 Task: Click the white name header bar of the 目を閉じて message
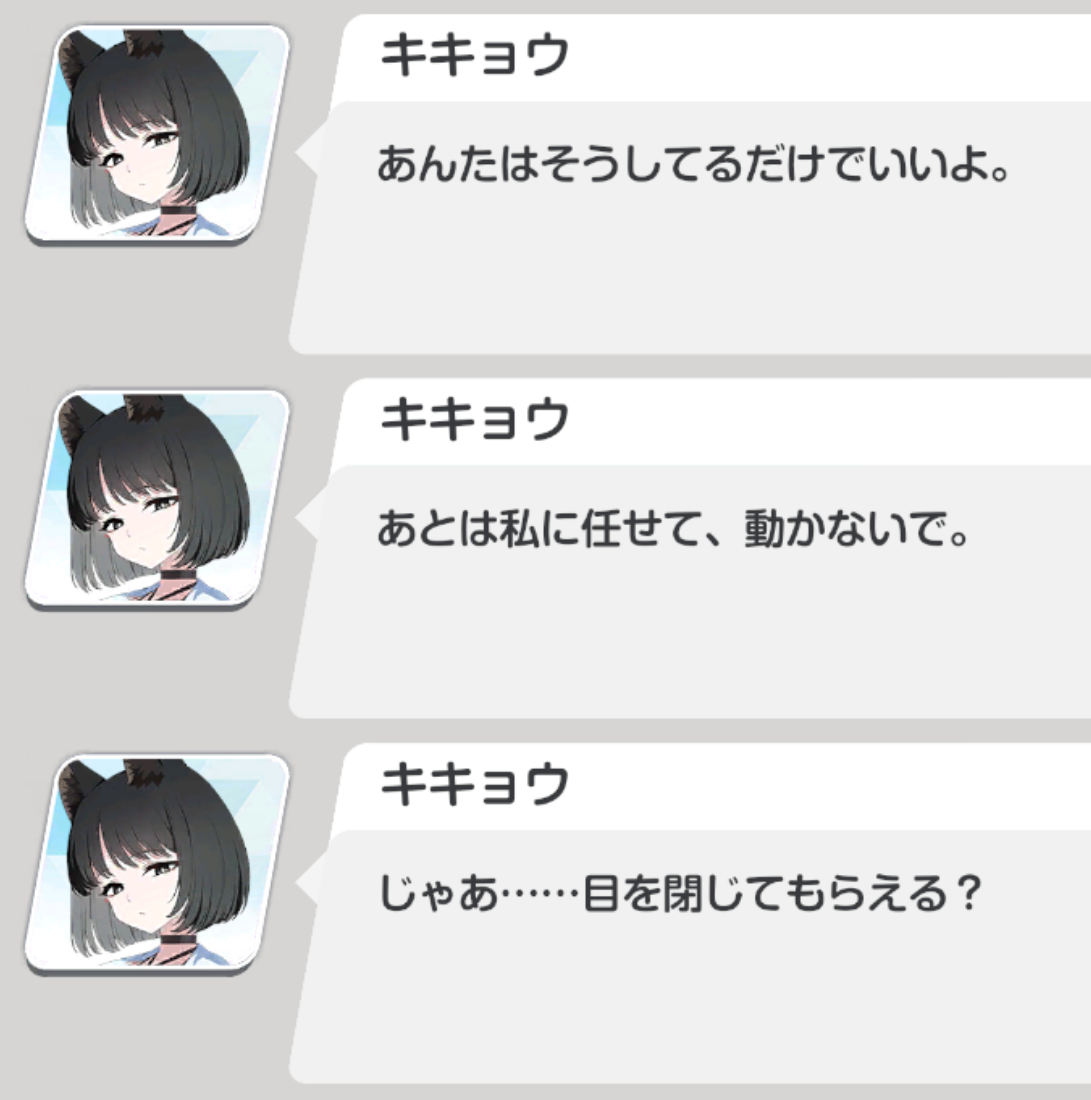pyautogui.click(x=712, y=787)
